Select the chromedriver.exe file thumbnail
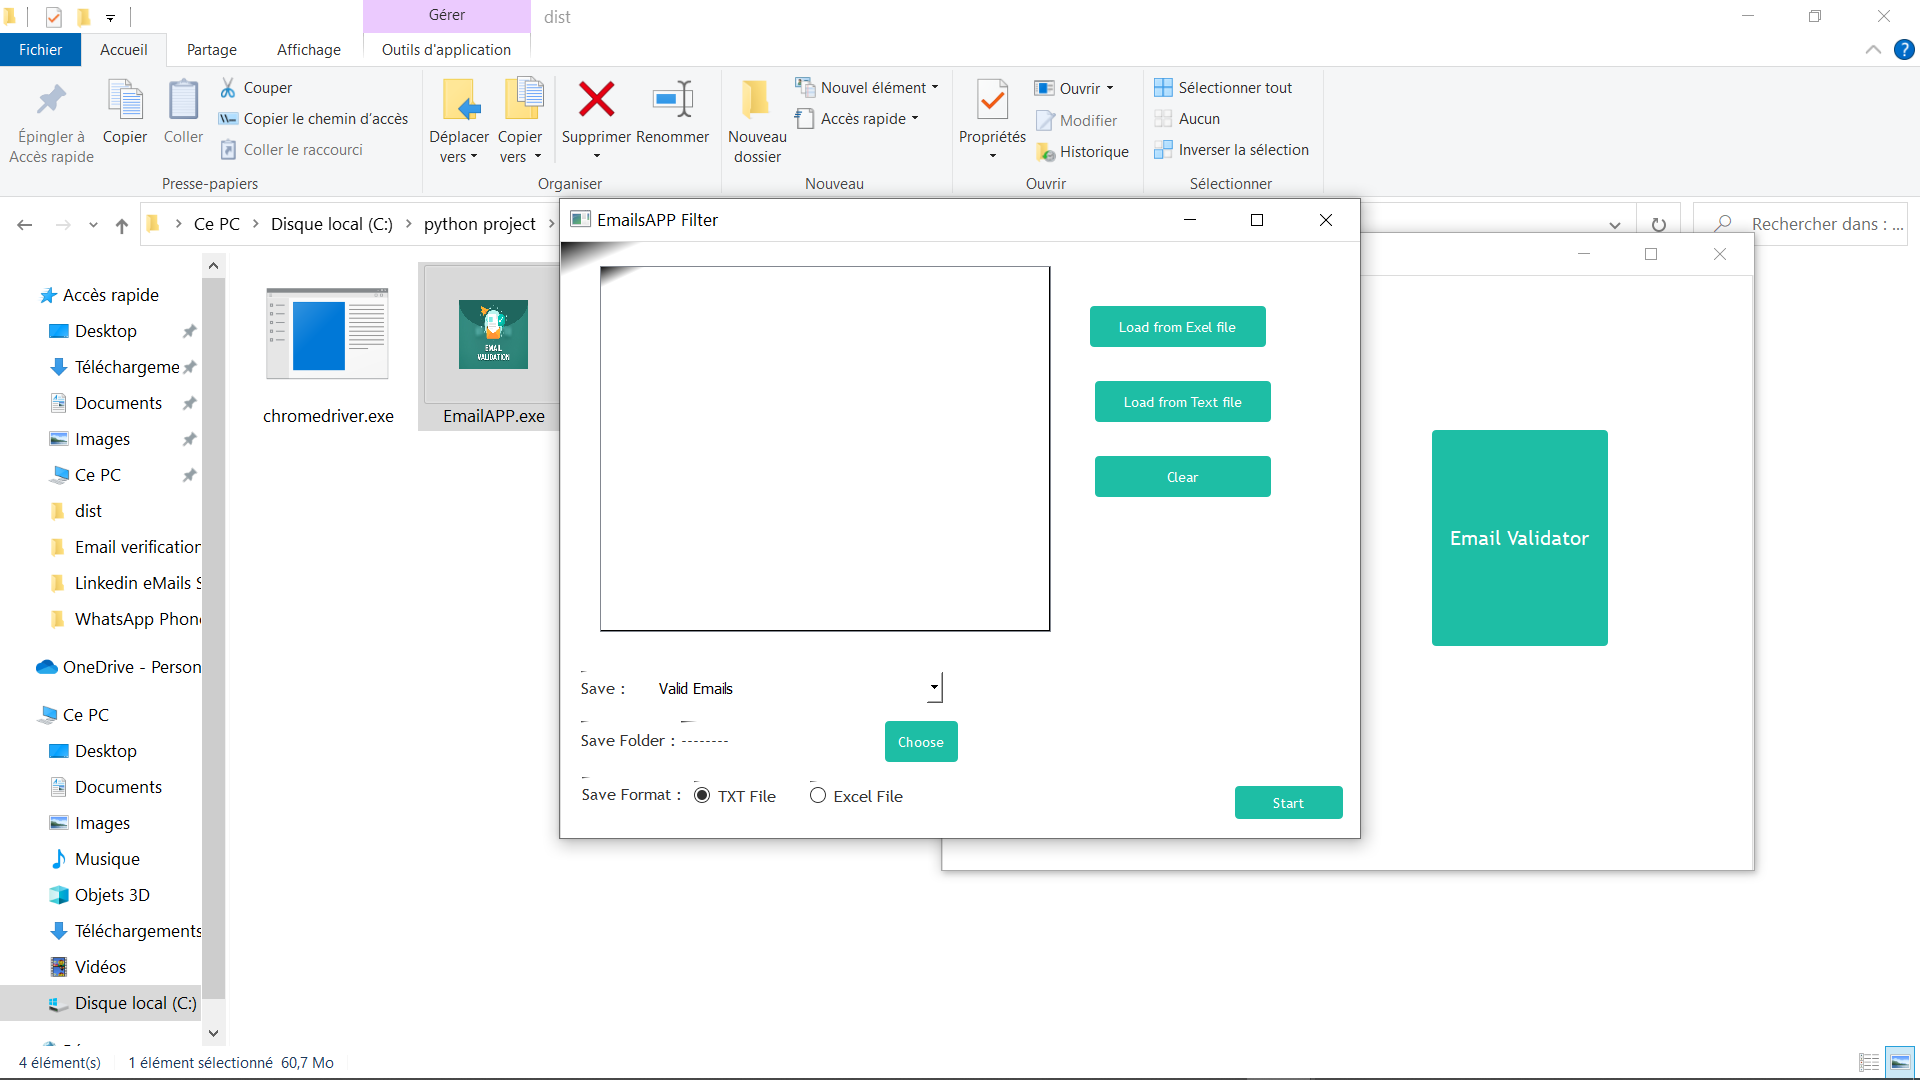 tap(327, 335)
